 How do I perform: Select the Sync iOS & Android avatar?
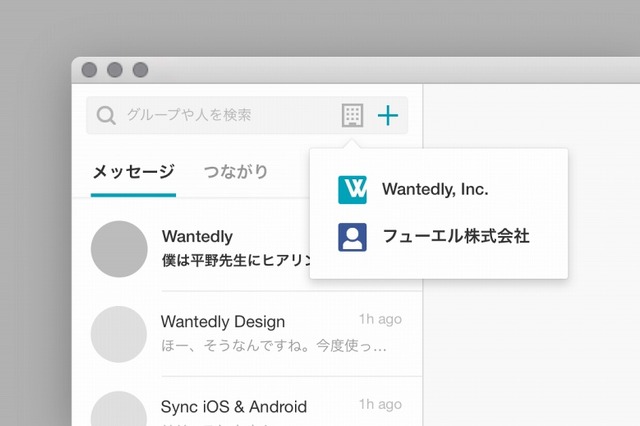(x=119, y=408)
